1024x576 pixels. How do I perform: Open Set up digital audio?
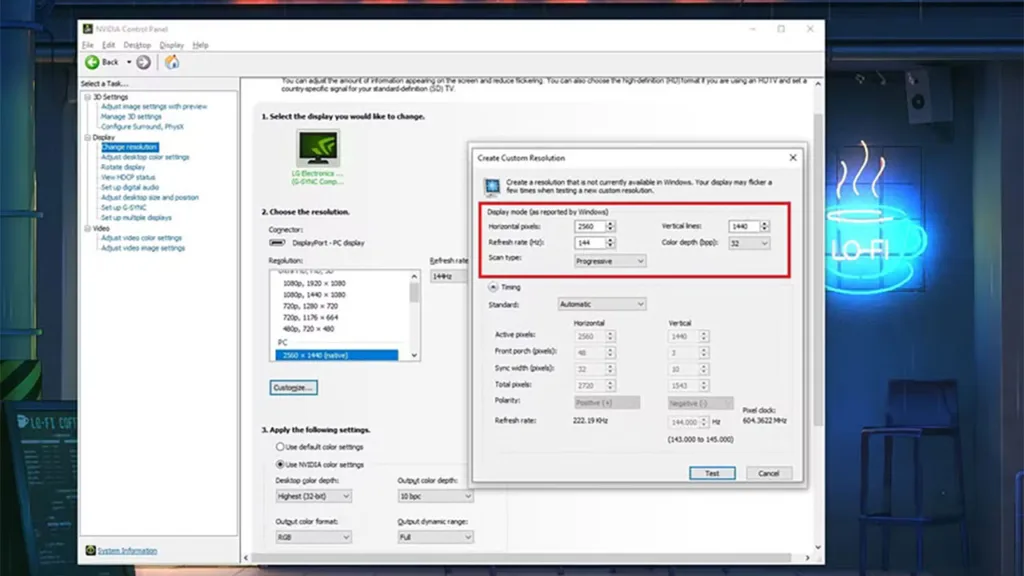130,187
